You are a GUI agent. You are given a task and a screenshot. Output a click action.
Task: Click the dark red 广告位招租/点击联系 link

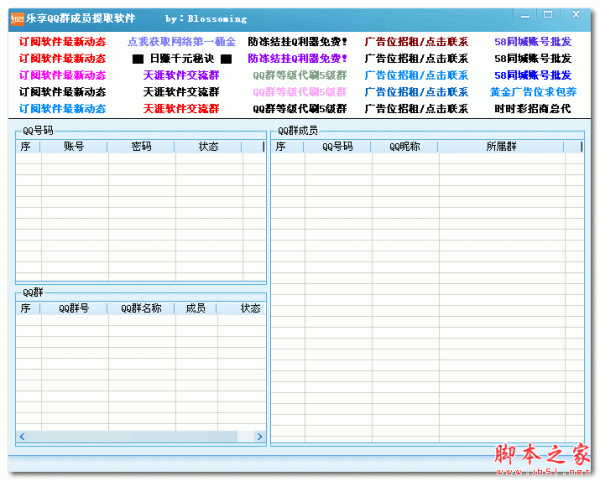416,42
